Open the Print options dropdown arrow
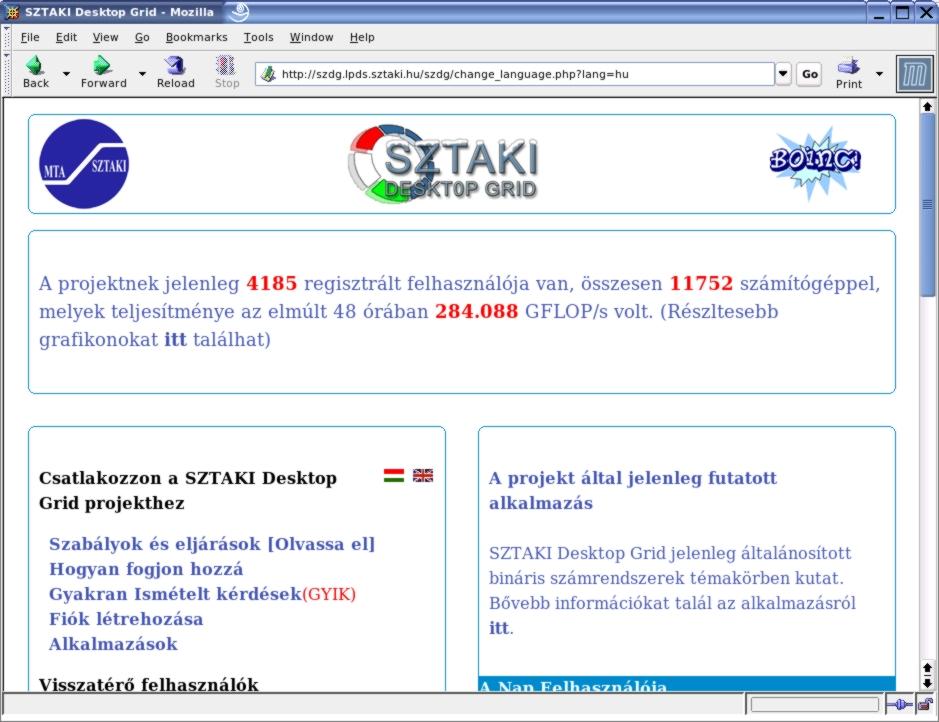This screenshot has height=722, width=939. point(879,74)
